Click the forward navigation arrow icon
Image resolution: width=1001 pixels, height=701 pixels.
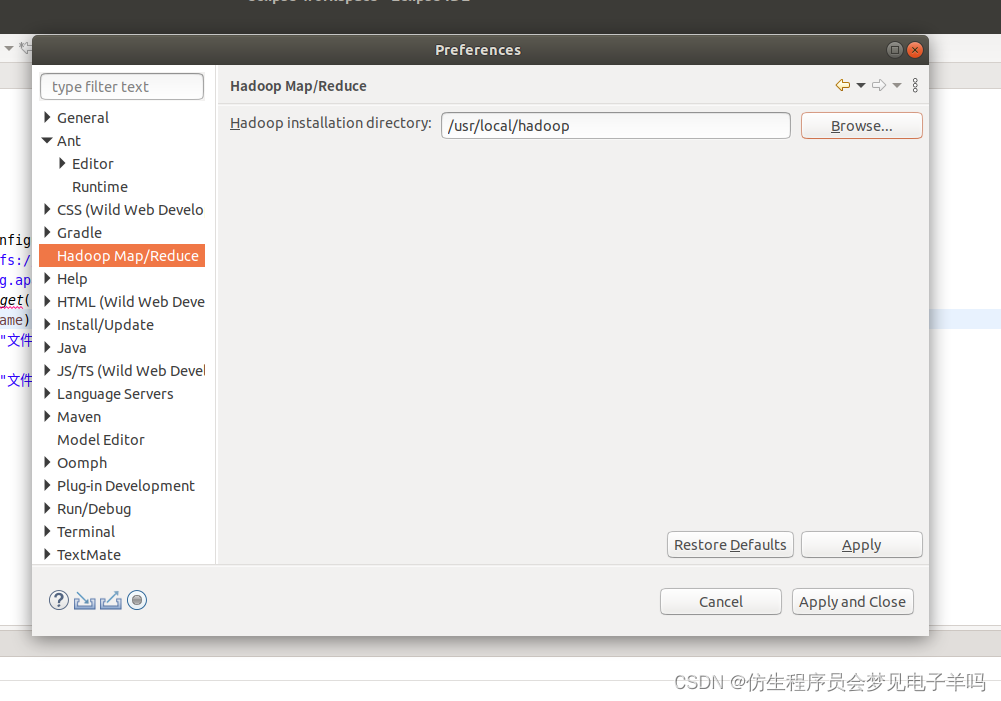click(879, 85)
